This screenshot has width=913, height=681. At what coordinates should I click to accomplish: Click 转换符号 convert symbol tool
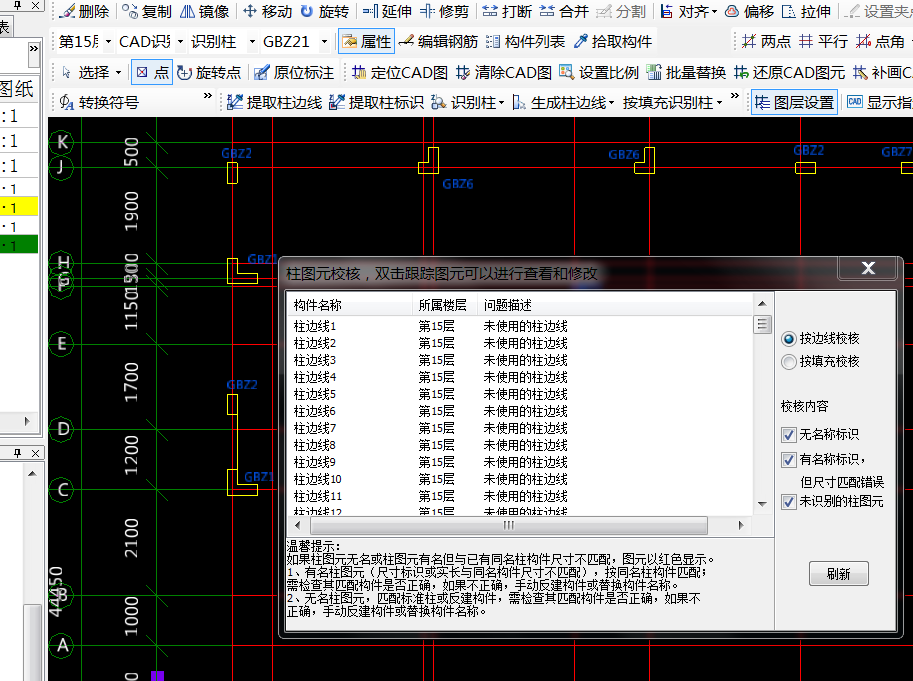click(99, 102)
